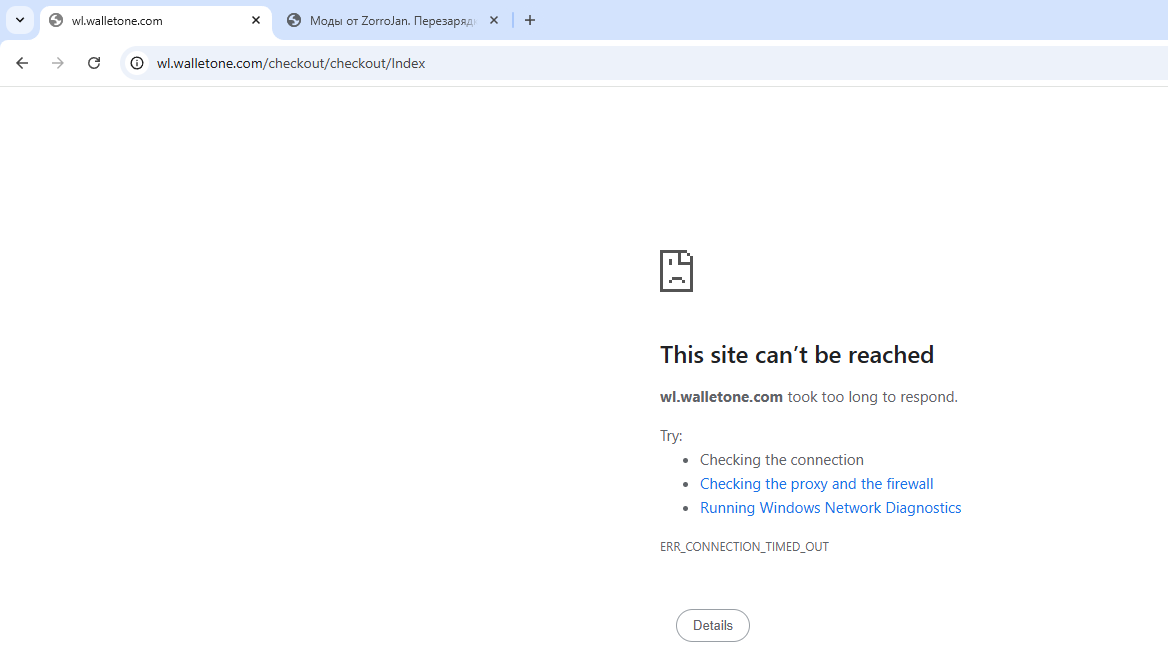Run Windows Network Diagnostics link

click(830, 508)
